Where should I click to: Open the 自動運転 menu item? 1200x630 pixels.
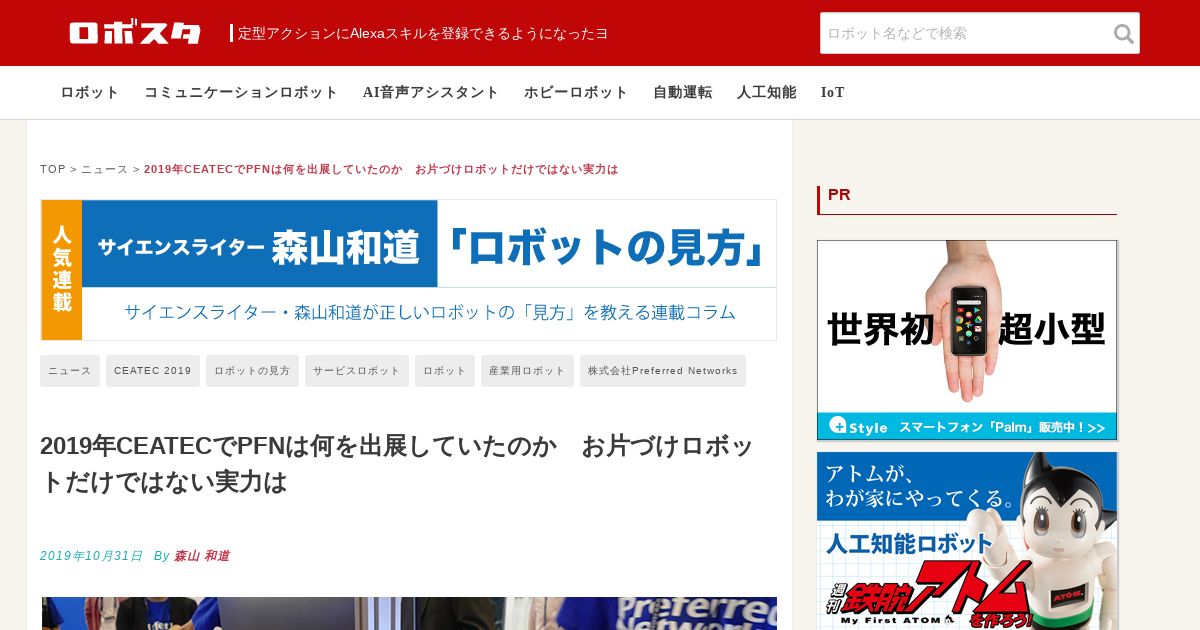click(x=683, y=92)
